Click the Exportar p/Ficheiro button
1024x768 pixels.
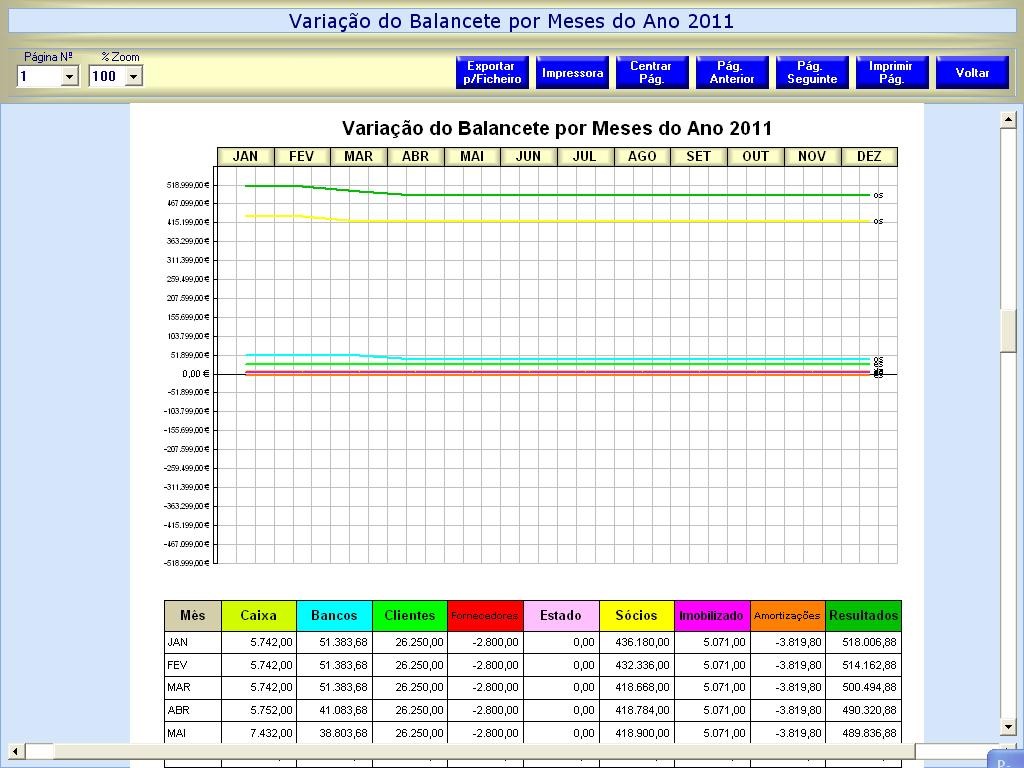[492, 73]
